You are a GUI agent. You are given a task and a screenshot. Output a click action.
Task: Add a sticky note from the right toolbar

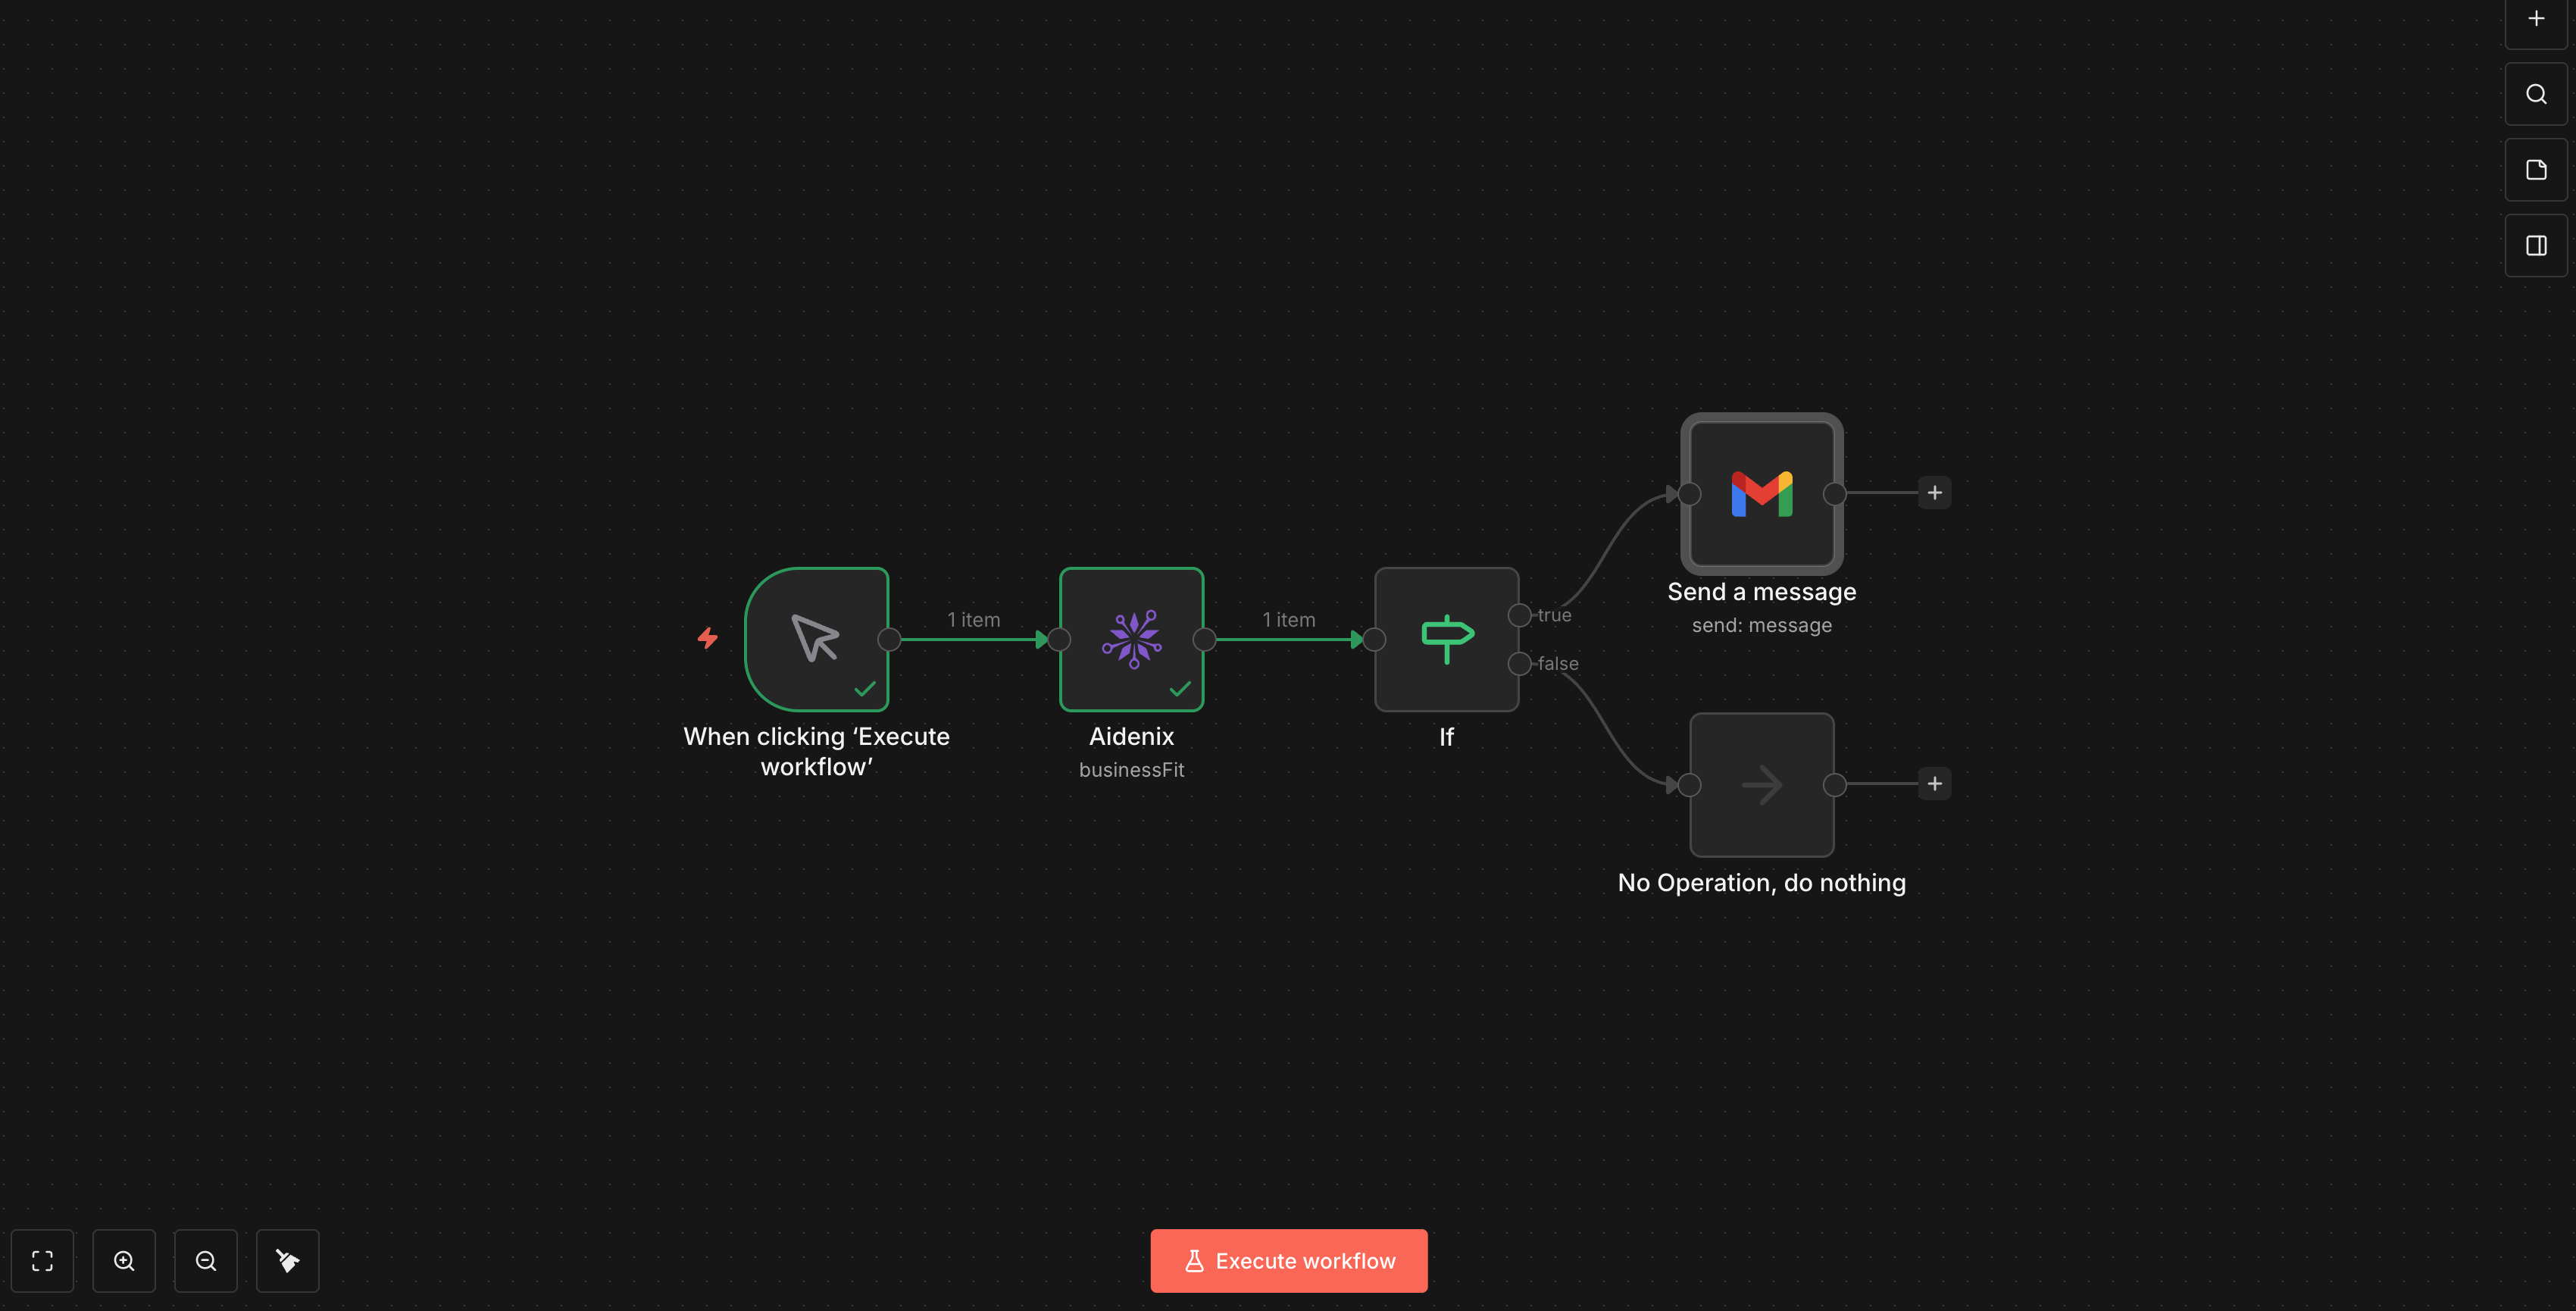click(x=2535, y=170)
